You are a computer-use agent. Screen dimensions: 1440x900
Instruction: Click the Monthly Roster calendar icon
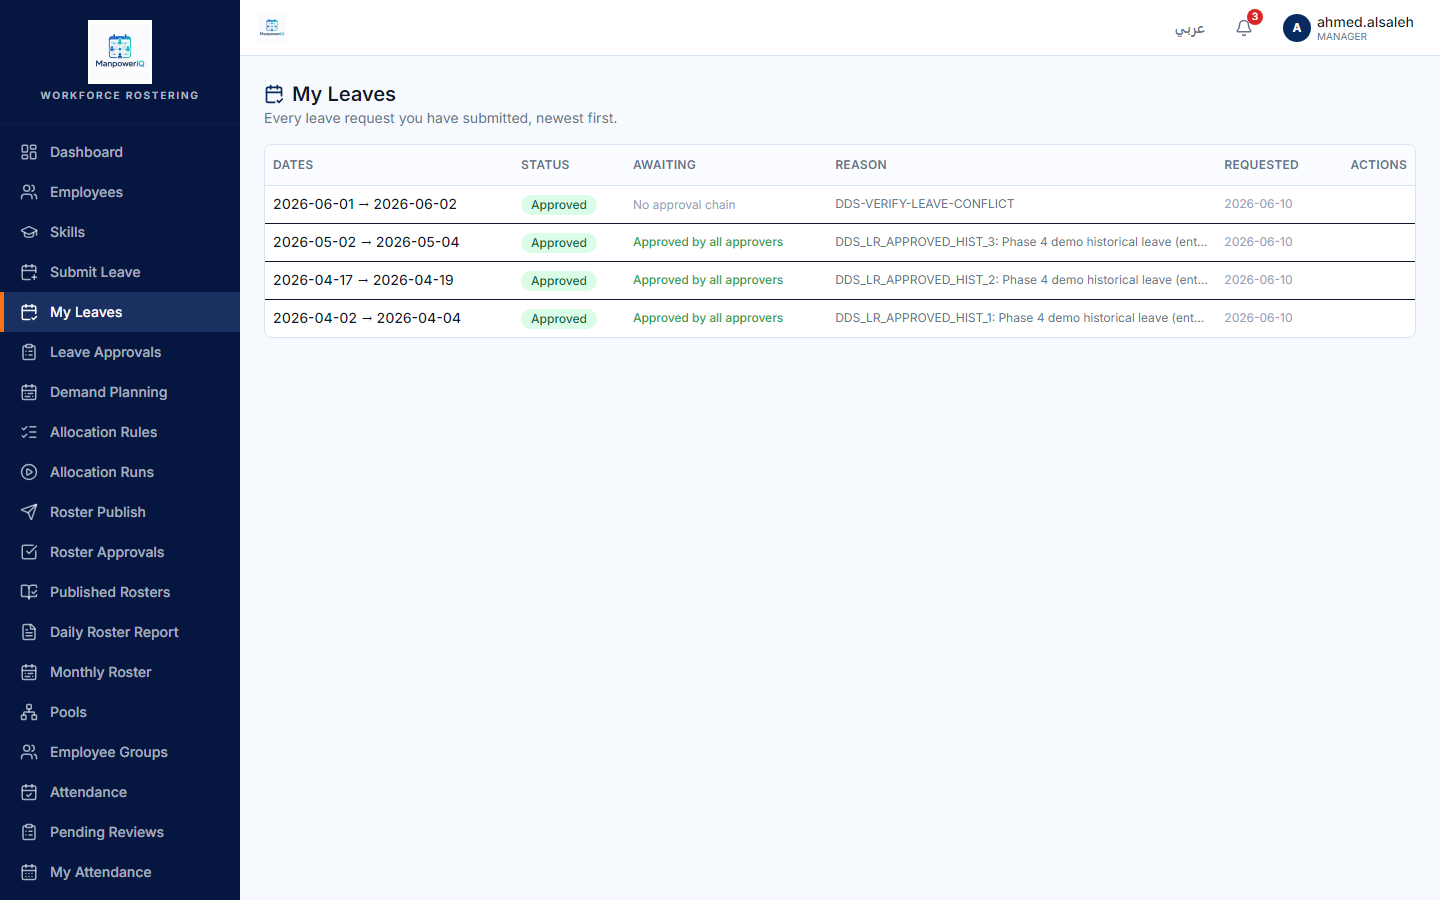(29, 672)
